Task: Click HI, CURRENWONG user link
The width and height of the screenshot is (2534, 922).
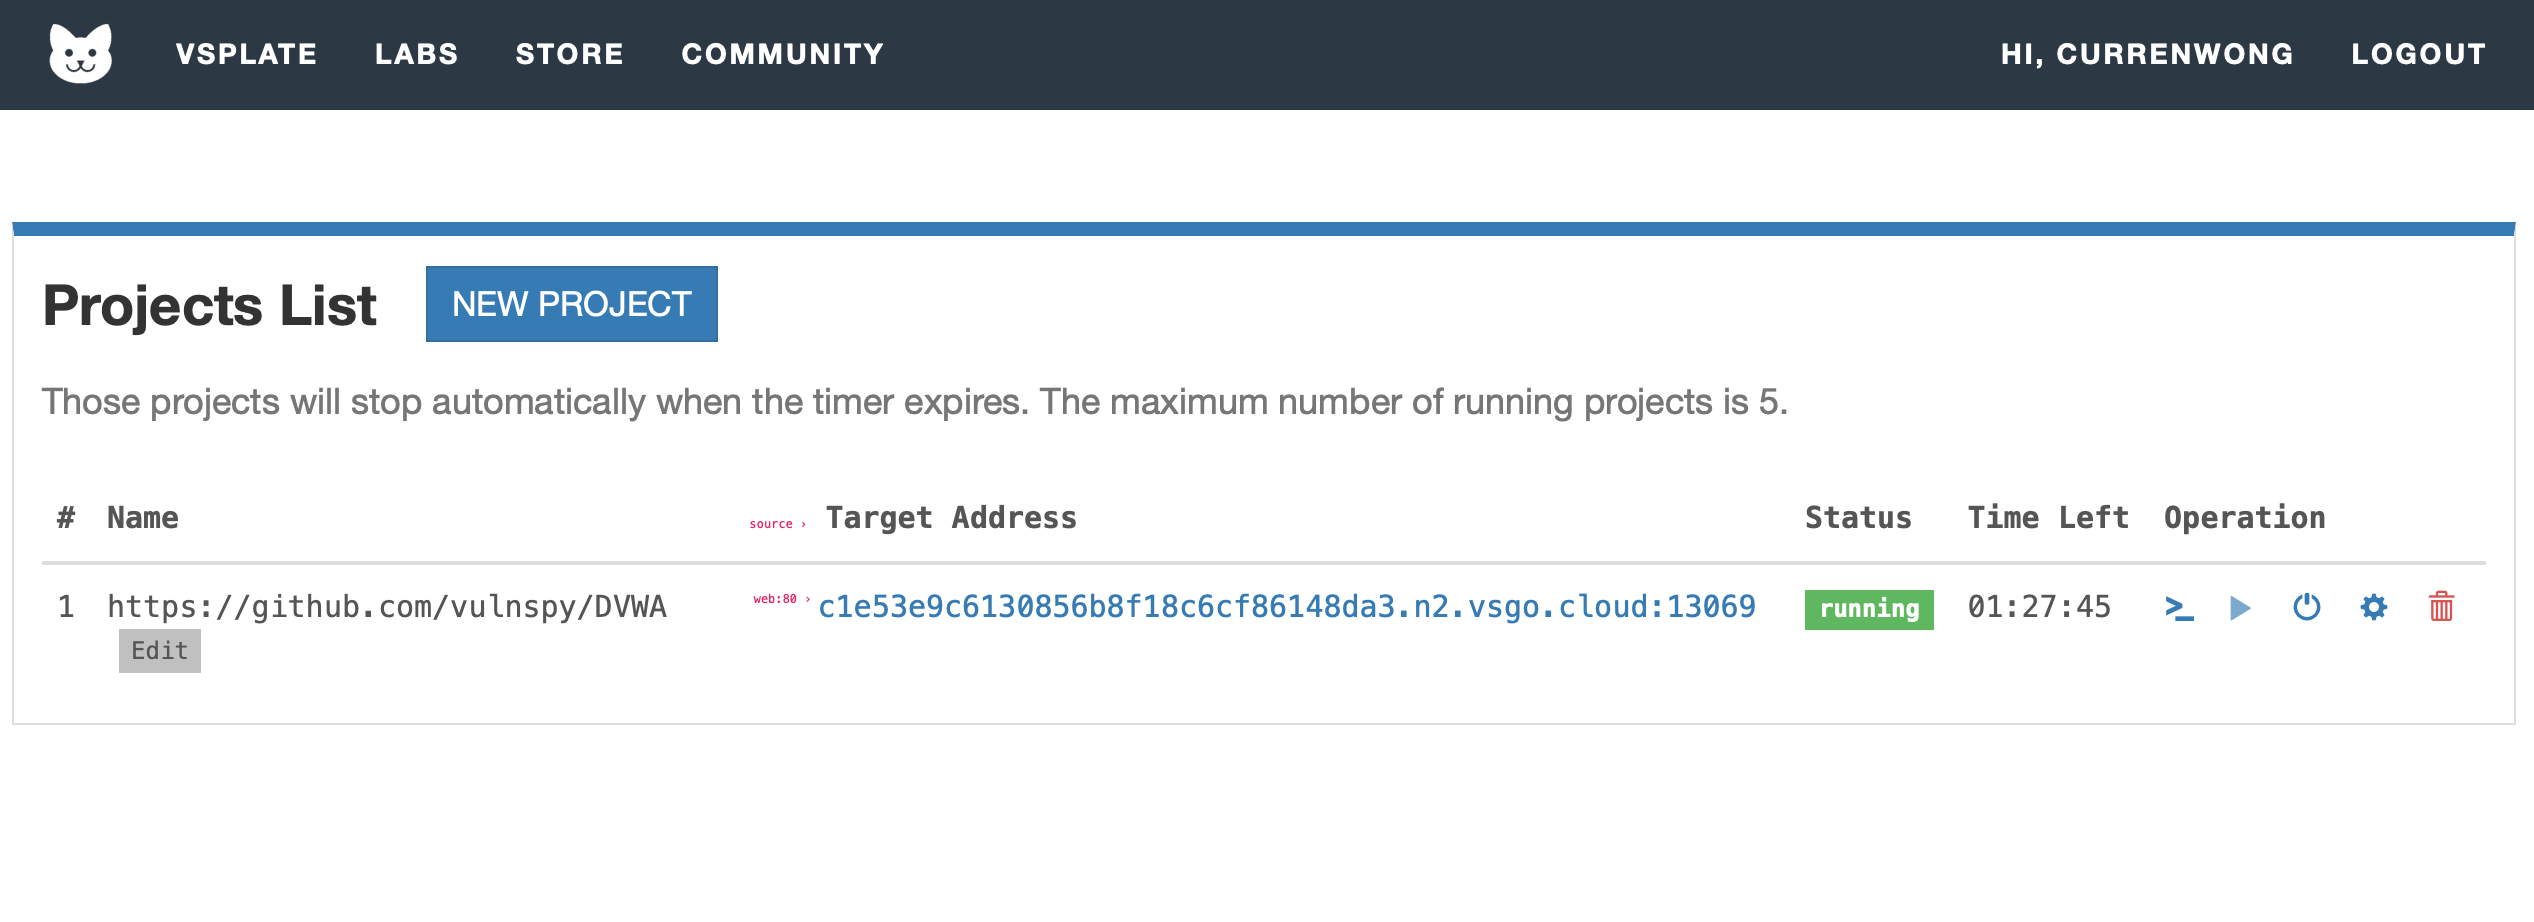Action: click(x=2147, y=54)
